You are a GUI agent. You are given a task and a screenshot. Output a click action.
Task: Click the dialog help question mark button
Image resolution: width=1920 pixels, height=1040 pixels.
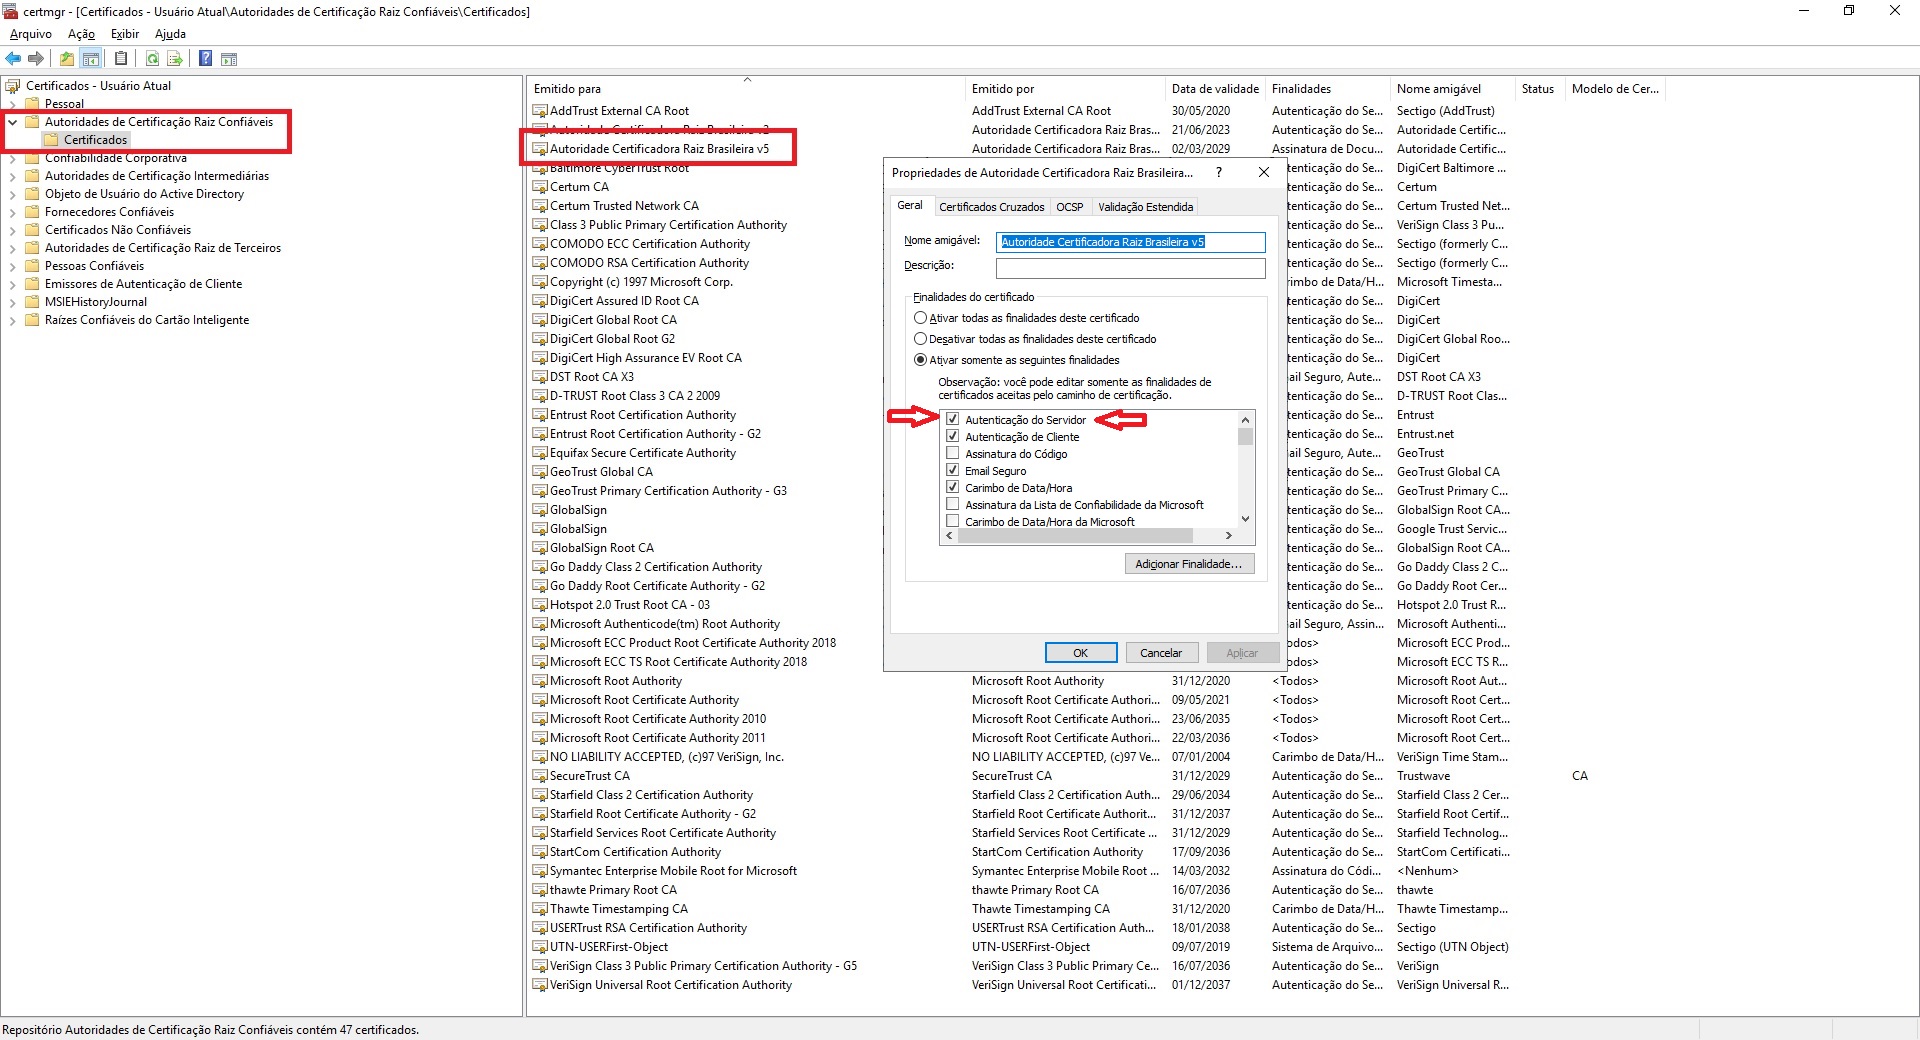1218,172
